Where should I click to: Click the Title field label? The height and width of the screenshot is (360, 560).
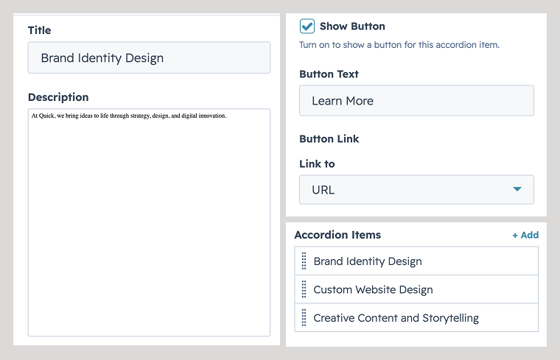[x=40, y=30]
